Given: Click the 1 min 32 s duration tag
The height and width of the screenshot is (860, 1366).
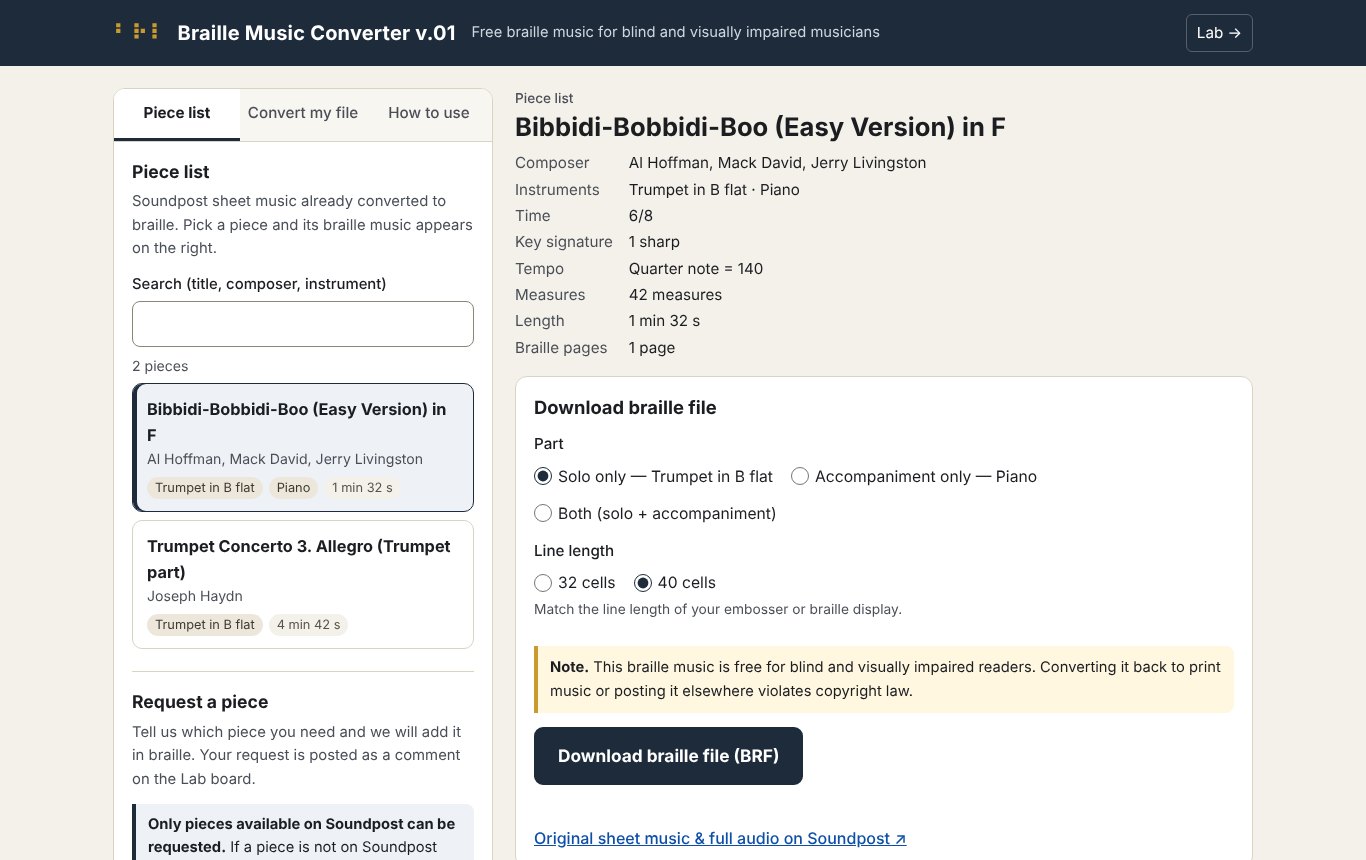Looking at the screenshot, I should (362, 488).
